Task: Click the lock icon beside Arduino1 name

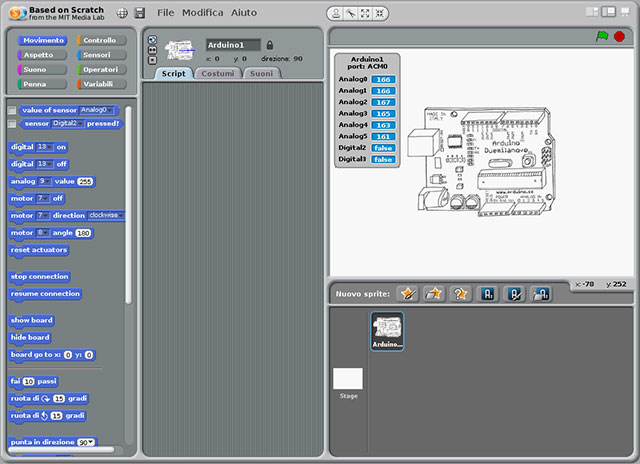Action: click(x=270, y=45)
